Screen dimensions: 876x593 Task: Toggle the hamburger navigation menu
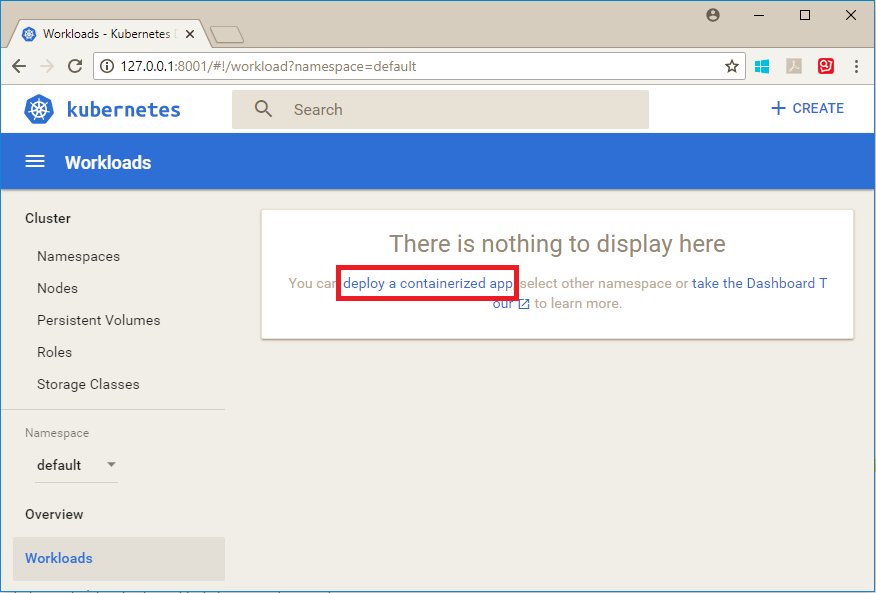(x=35, y=162)
